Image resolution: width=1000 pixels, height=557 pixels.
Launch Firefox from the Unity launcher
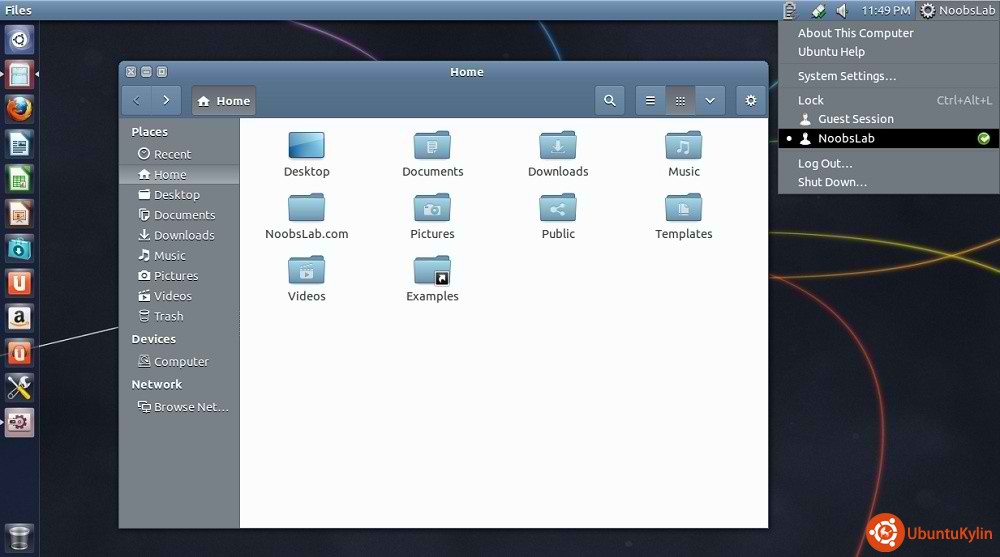coord(20,108)
